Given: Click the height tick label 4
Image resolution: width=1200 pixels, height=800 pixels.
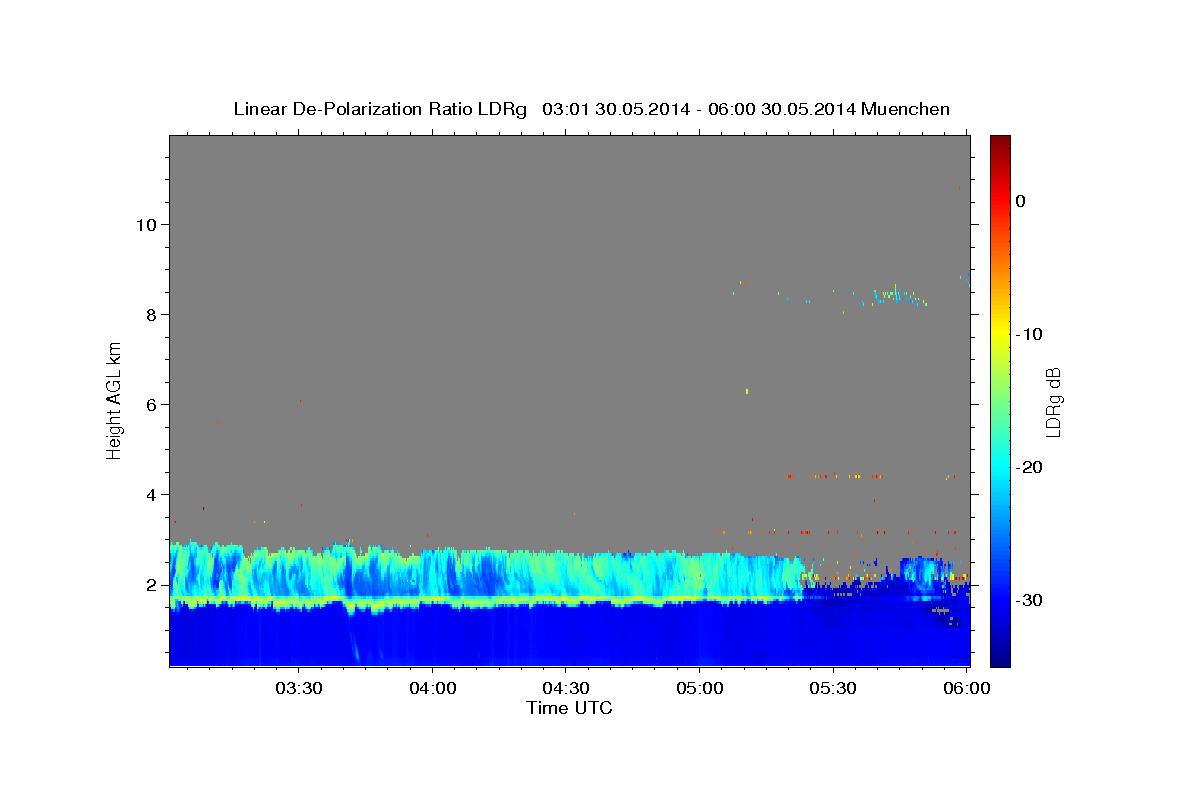Looking at the screenshot, I should click(152, 494).
